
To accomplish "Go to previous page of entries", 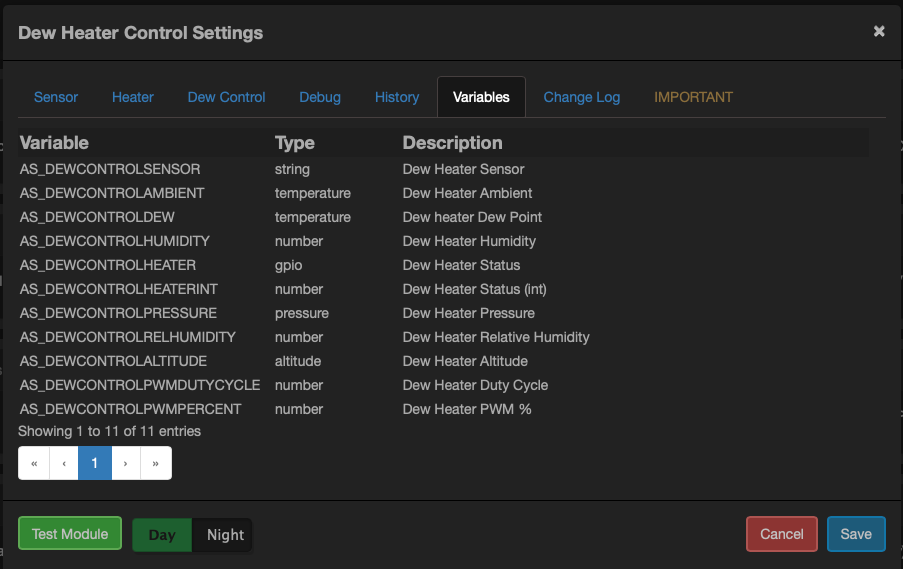I will tap(64, 463).
